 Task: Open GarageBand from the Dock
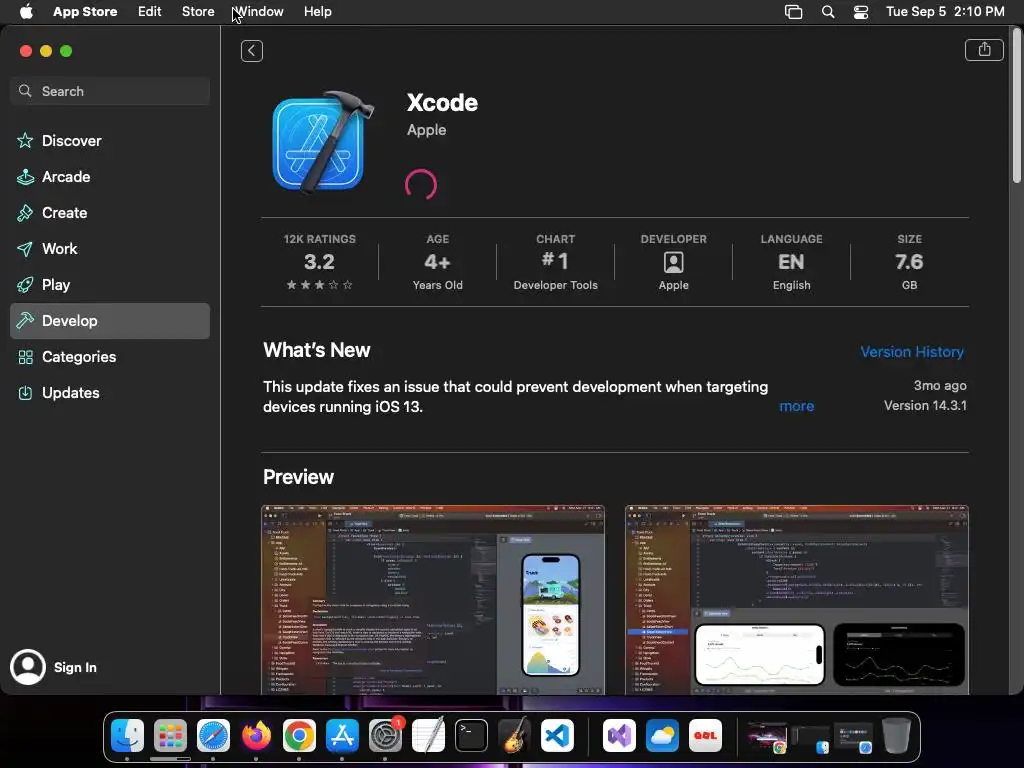click(514, 735)
